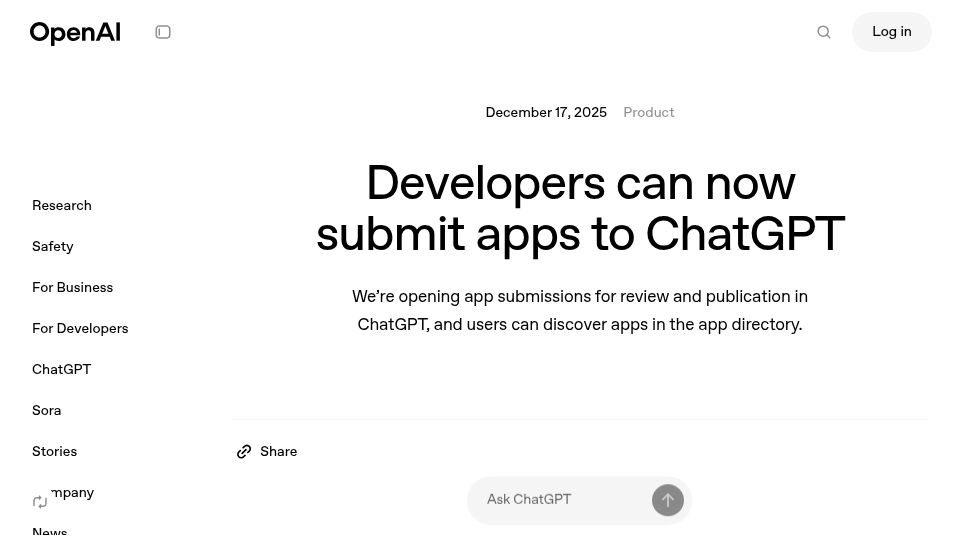Click the refresh arrows icon near Company
Image resolution: width=960 pixels, height=540 pixels.
[x=40, y=502]
